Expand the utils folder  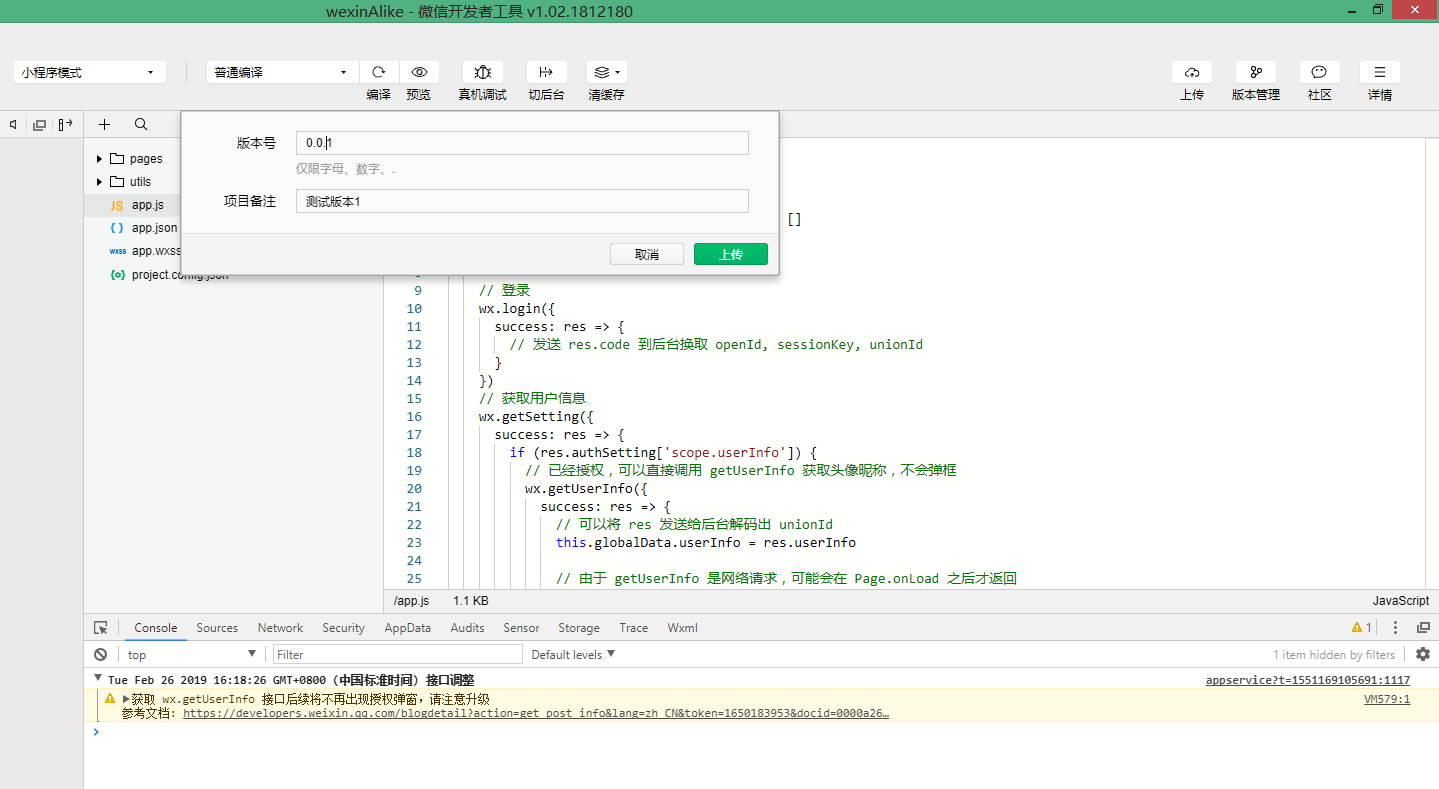pos(100,182)
